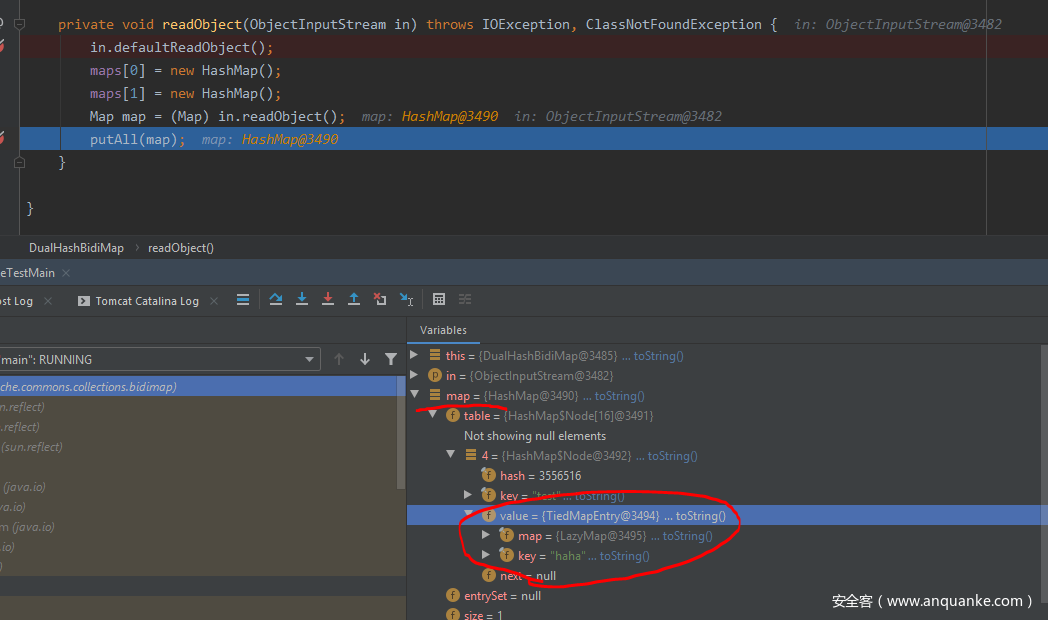Expand the map LazyMap@3495 node
This screenshot has width=1048, height=620.
tap(486, 535)
